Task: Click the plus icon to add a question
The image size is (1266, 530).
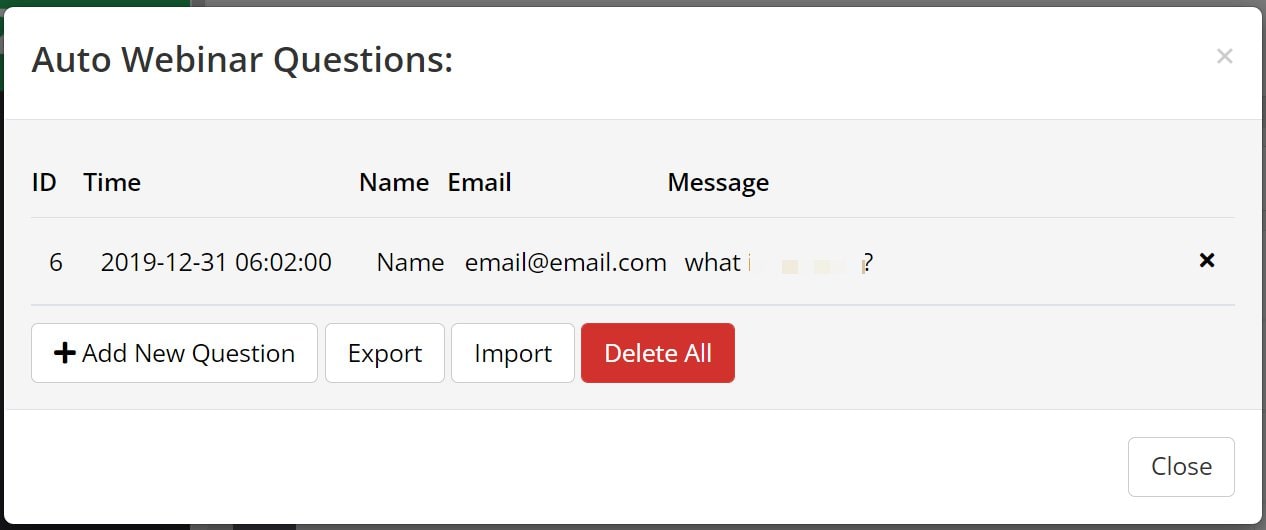Action: (65, 353)
